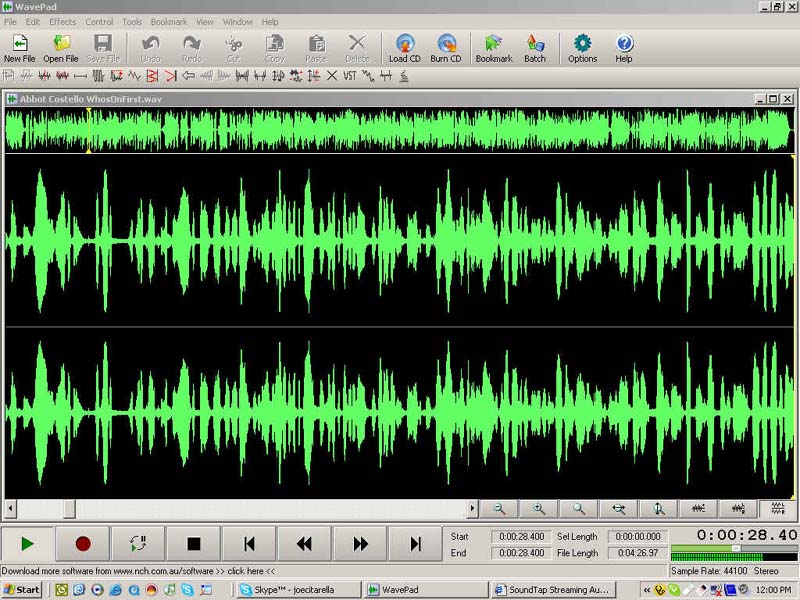This screenshot has width=800, height=600.
Task: Click the Open File toolbar icon
Action: [61, 48]
